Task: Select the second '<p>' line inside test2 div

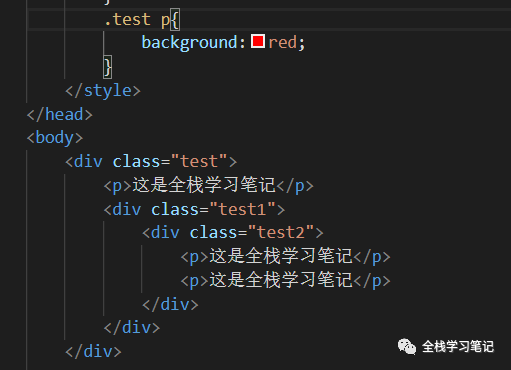Action: pos(285,280)
